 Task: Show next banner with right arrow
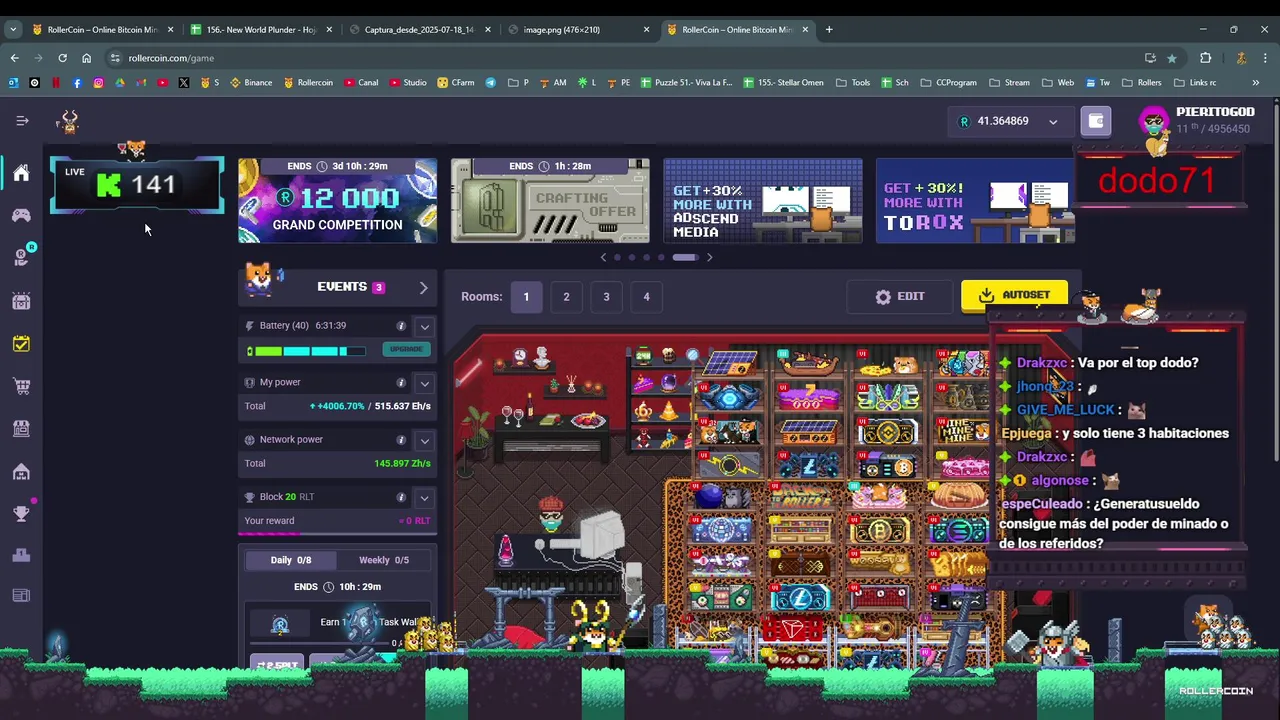point(709,258)
